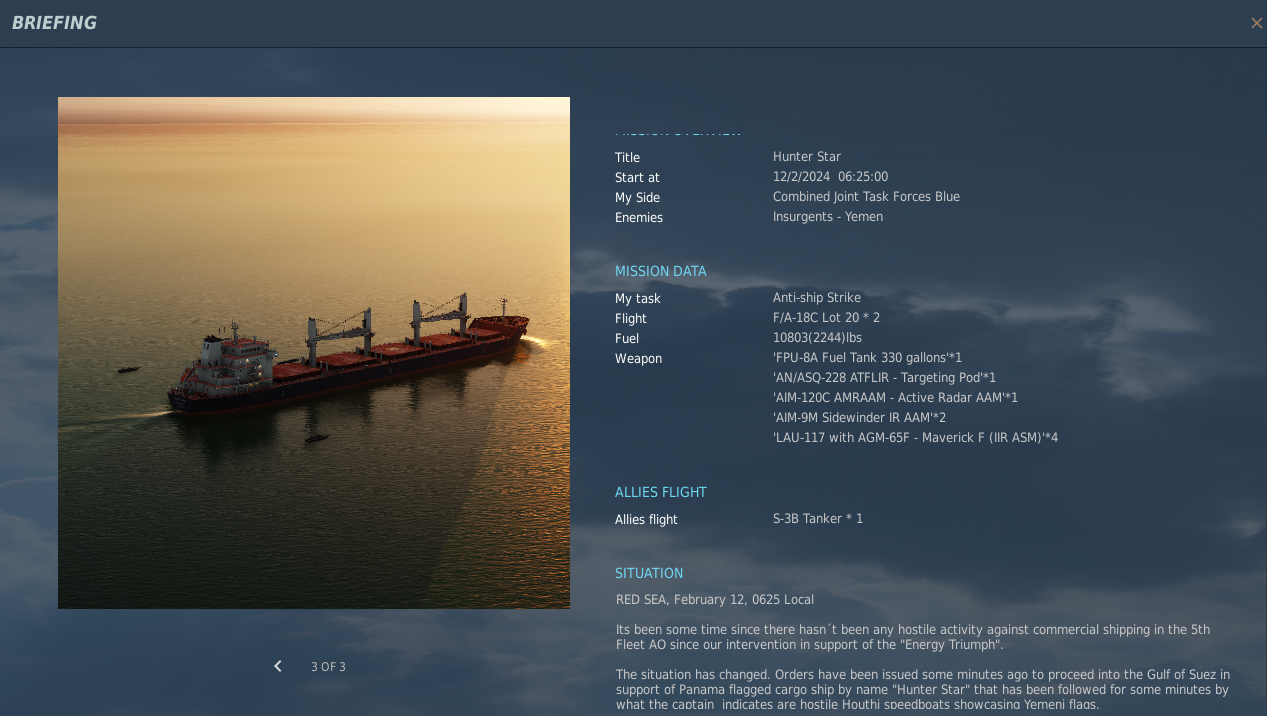Image resolution: width=1267 pixels, height=716 pixels.
Task: Select the SITUATION section heading
Action: tap(649, 573)
